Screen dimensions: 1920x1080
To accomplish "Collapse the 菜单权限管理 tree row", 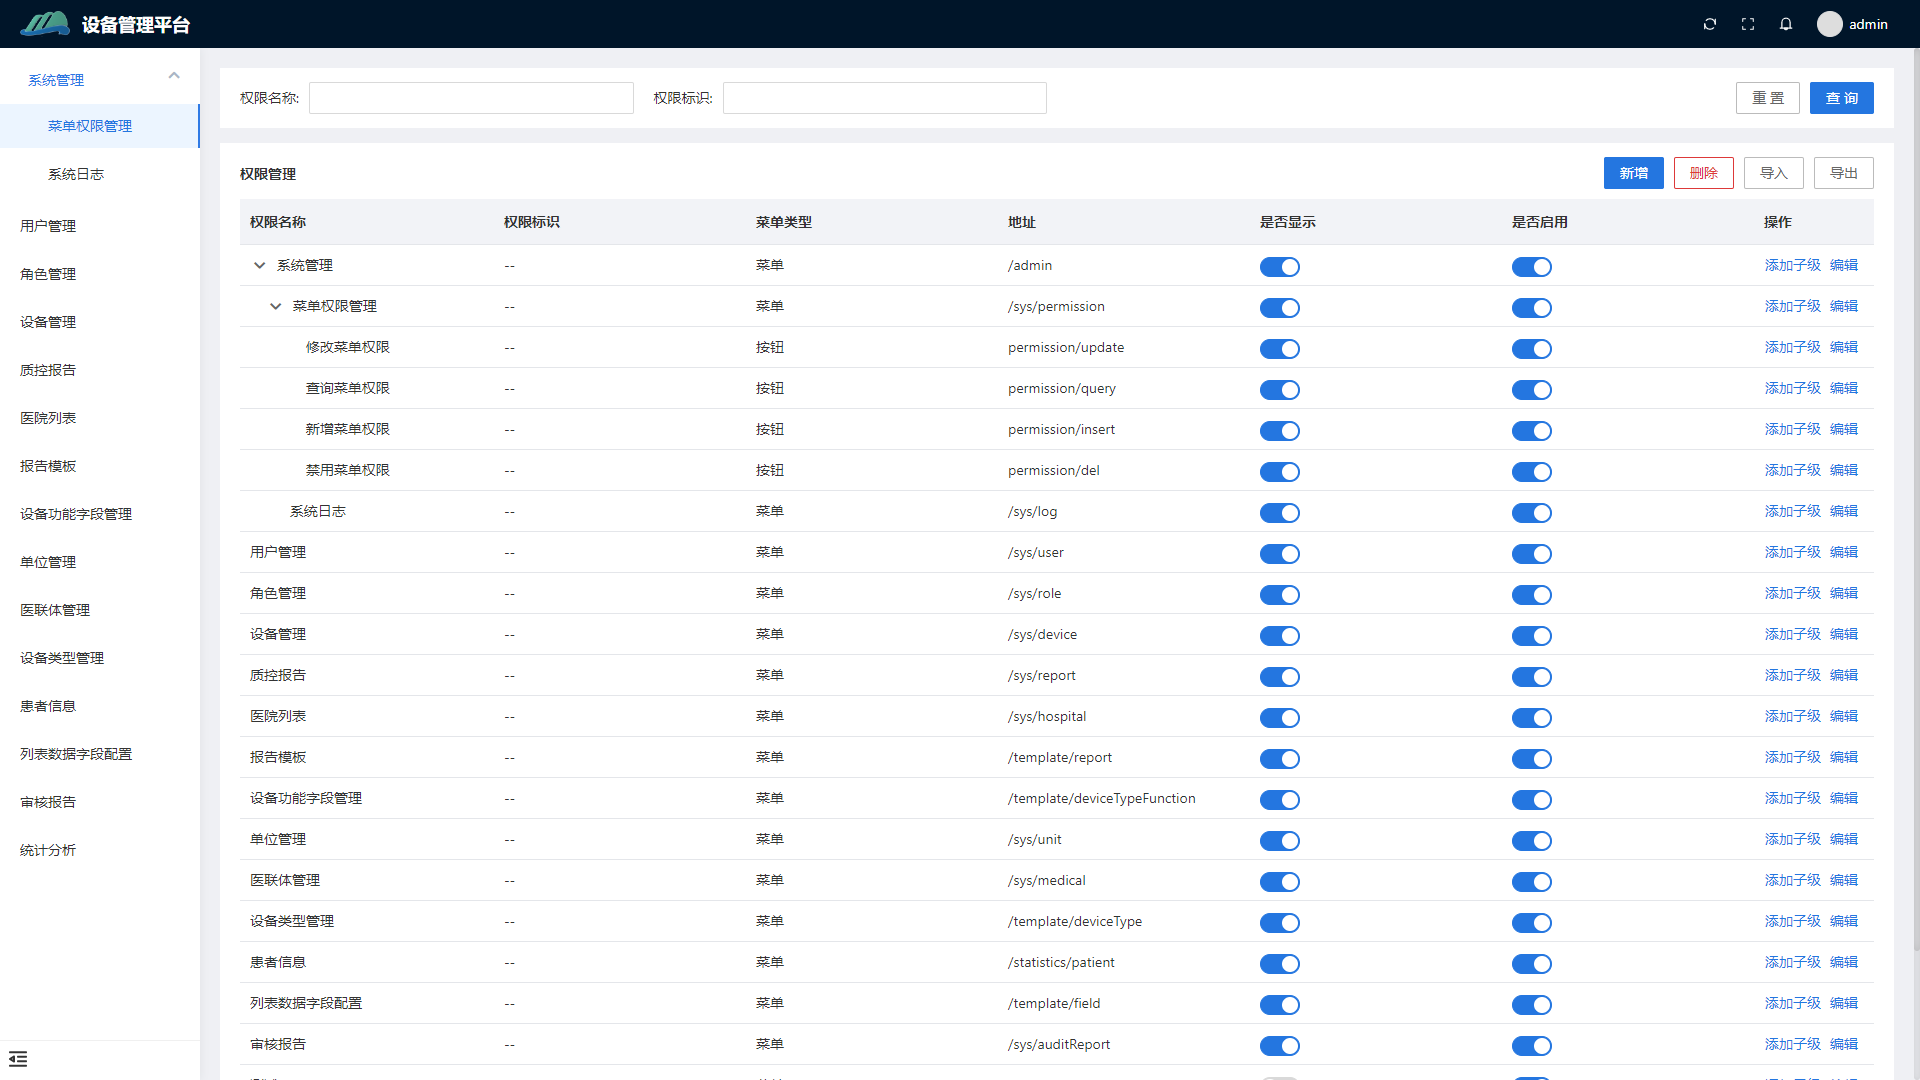I will coord(276,306).
